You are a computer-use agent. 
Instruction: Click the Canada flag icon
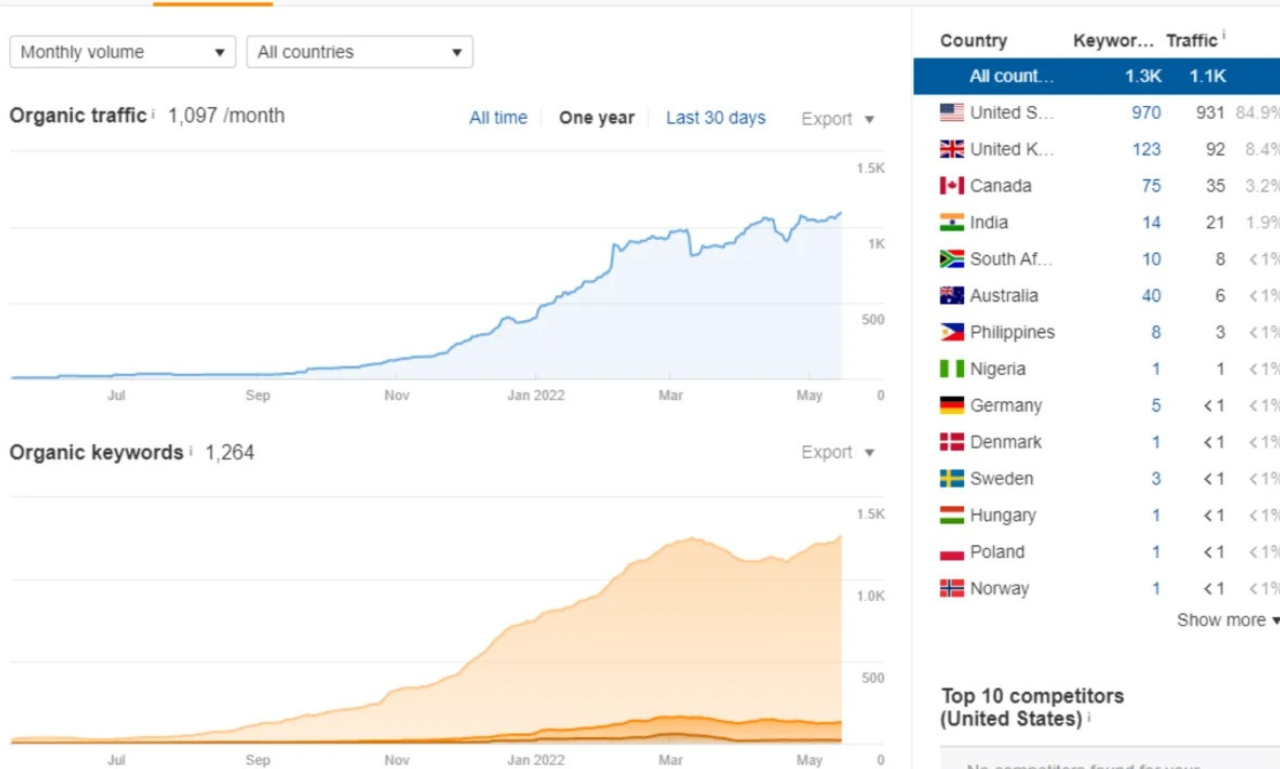[951, 186]
